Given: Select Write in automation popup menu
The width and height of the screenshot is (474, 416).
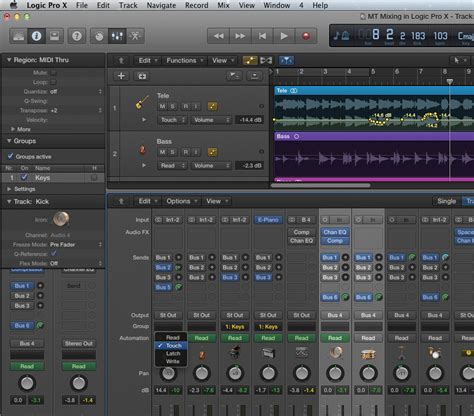Looking at the screenshot, I should pos(171,361).
